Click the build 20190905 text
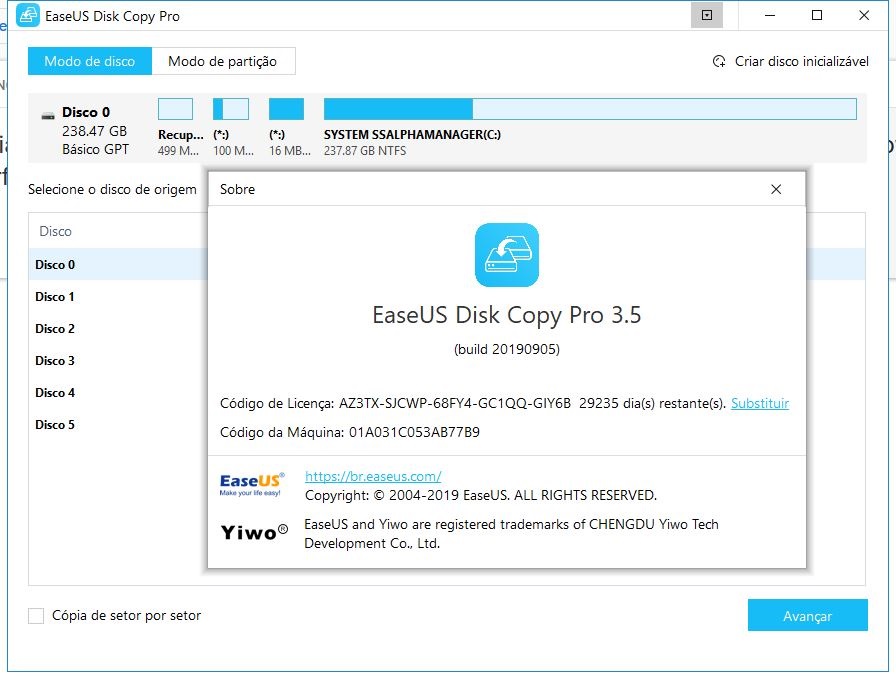 coord(507,349)
